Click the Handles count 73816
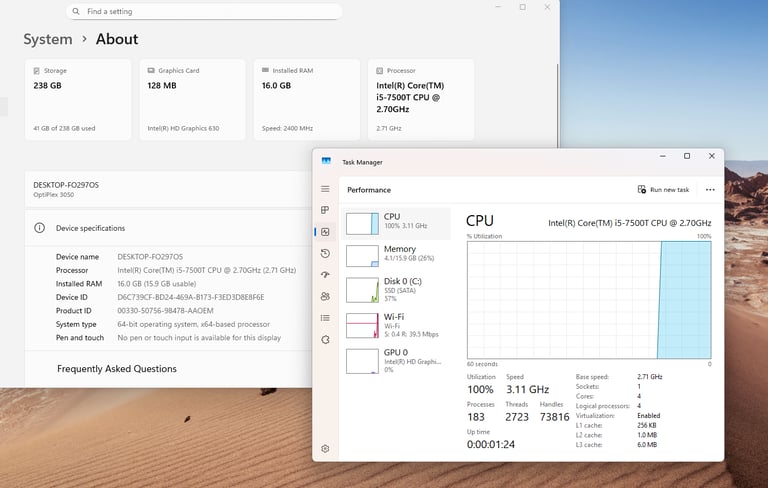This screenshot has width=768, height=488. pyautogui.click(x=554, y=417)
